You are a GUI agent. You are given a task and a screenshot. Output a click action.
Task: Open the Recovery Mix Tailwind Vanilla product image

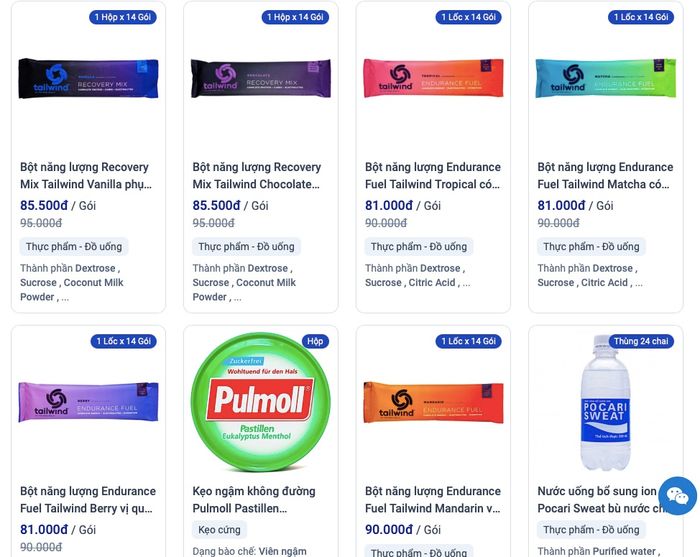(88, 79)
